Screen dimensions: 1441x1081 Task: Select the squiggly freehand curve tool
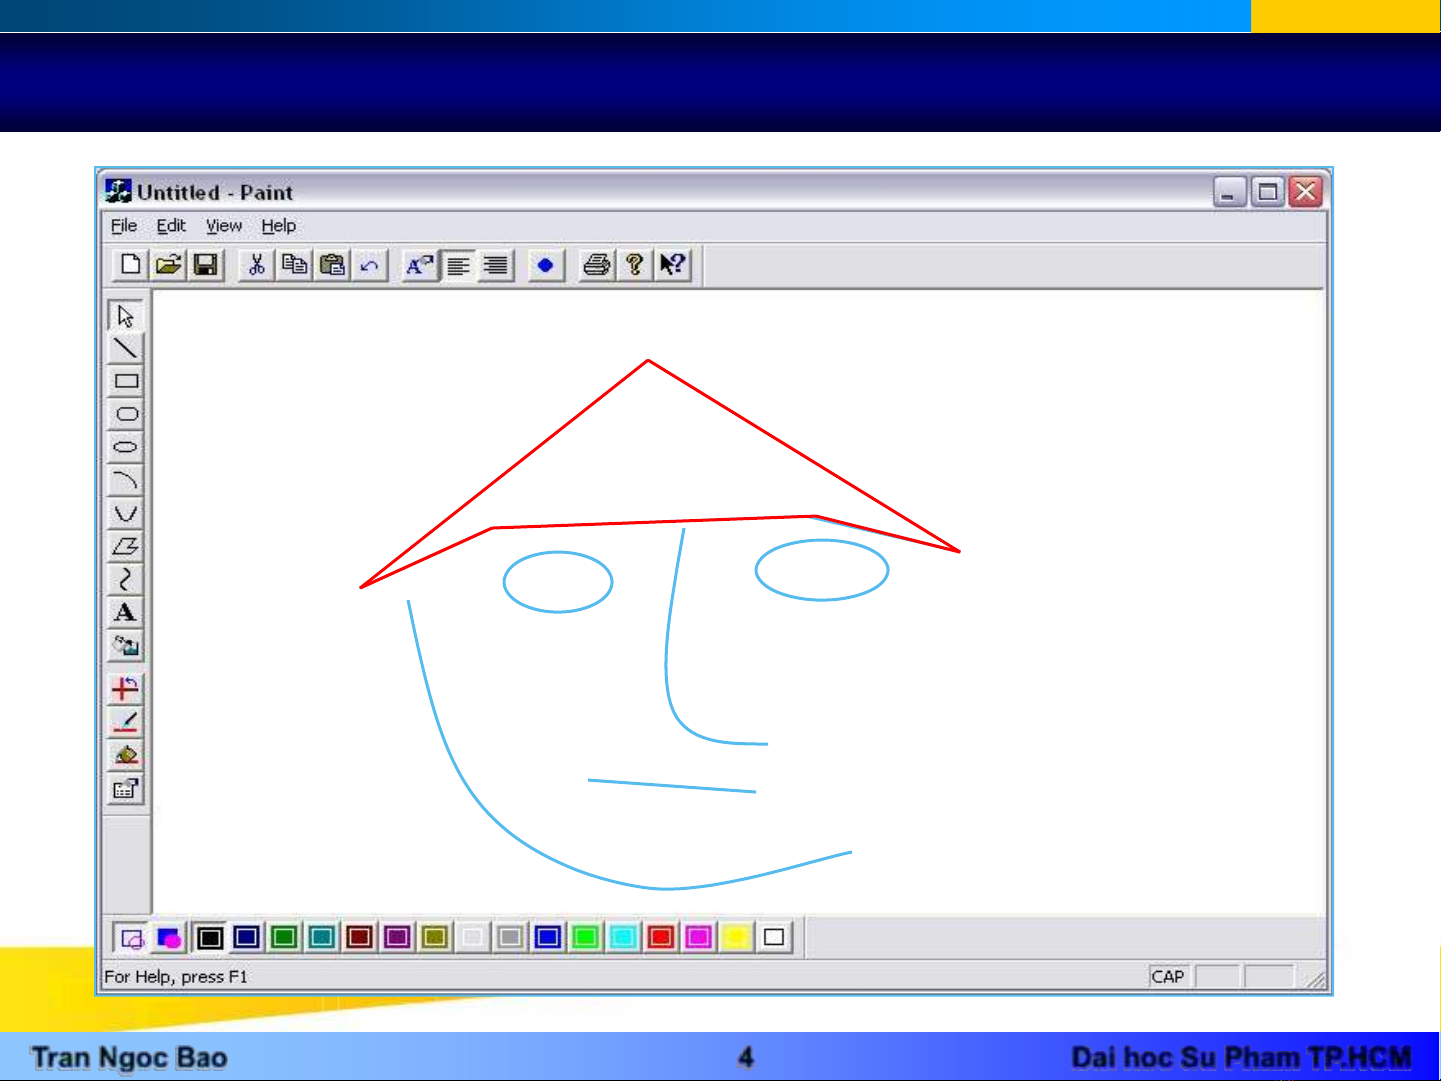pos(125,579)
